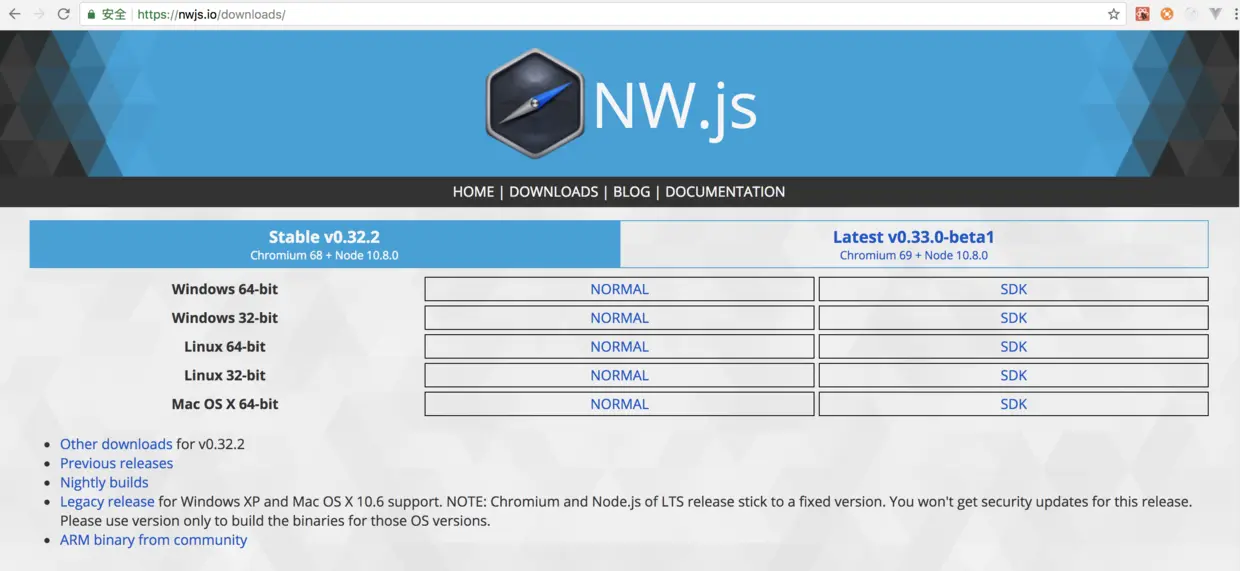Bookmark this page with the star icon
1240x571 pixels.
click(x=1113, y=14)
